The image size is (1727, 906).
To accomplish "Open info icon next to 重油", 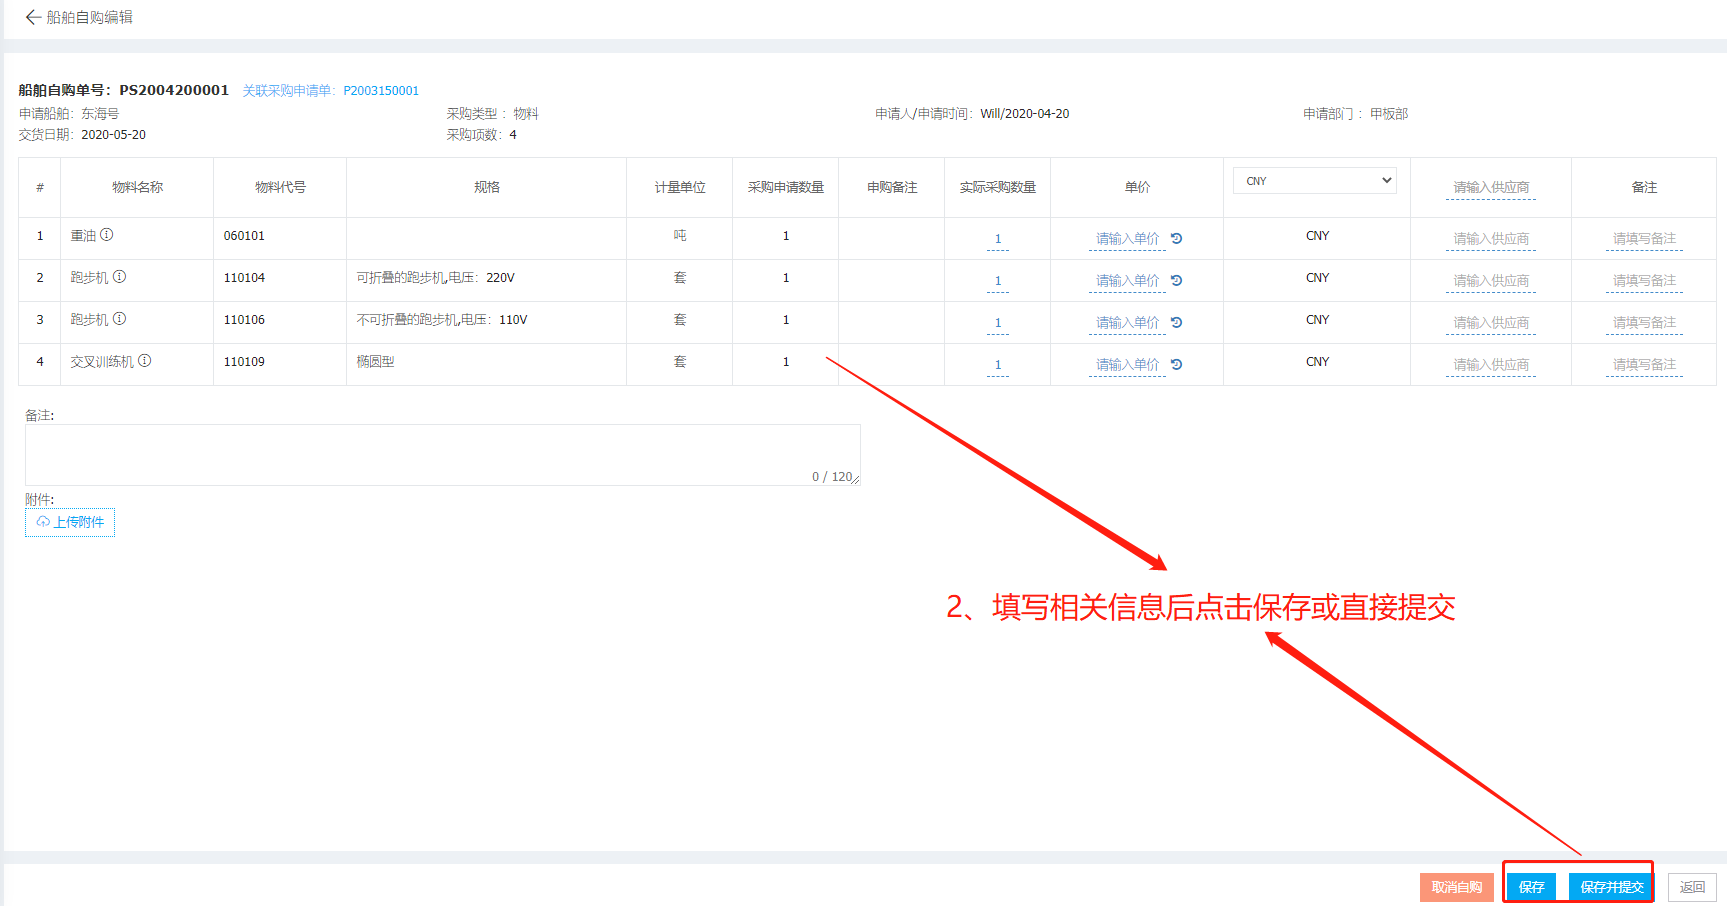I will coord(107,235).
